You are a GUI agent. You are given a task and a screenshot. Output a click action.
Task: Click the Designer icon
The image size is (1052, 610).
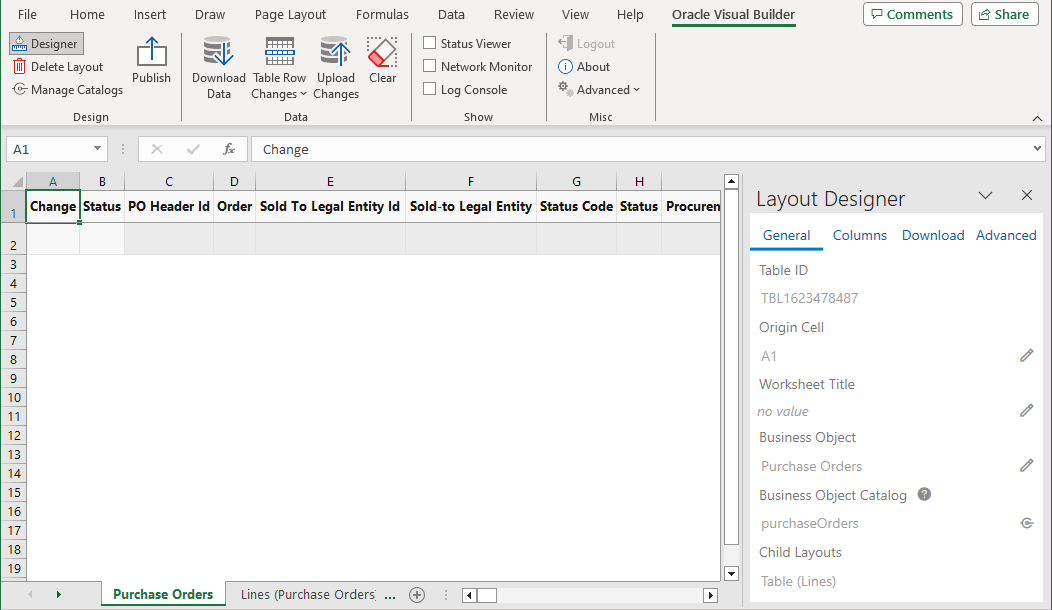click(49, 43)
